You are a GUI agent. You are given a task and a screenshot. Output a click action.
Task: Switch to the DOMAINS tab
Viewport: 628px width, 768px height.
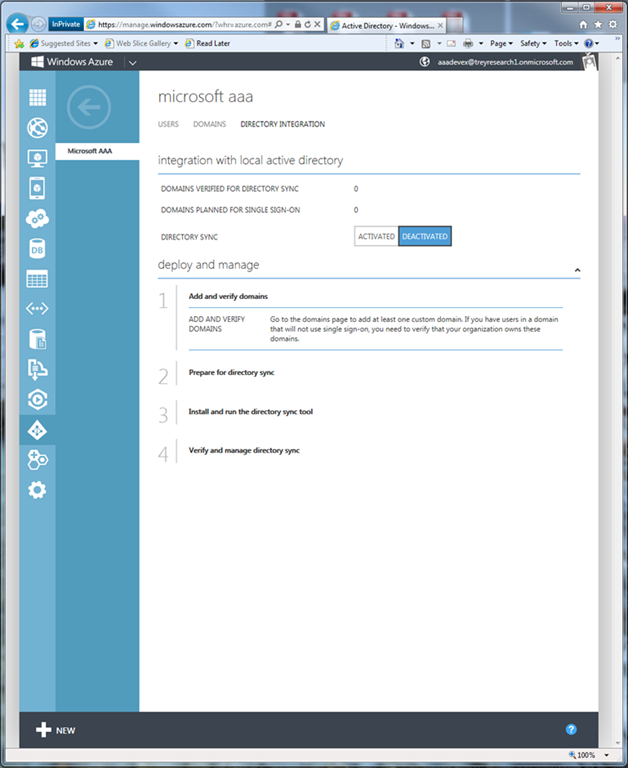[209, 124]
